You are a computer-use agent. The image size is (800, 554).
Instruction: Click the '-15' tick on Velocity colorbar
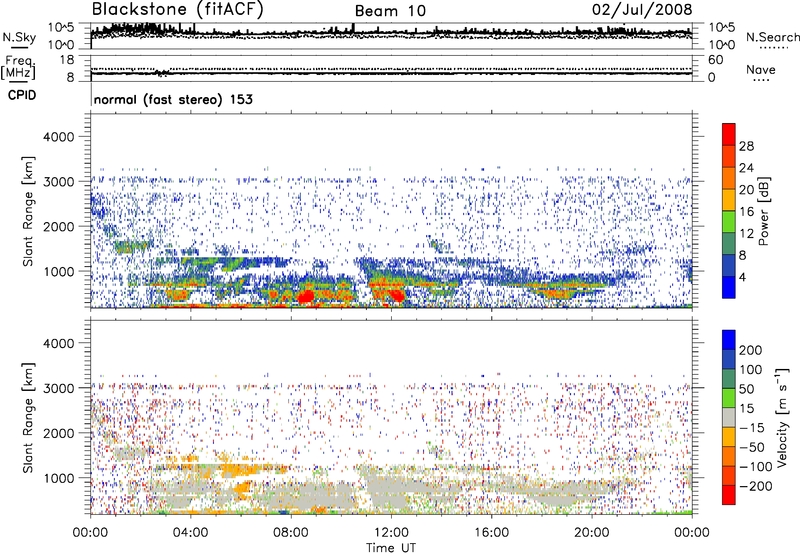752,427
